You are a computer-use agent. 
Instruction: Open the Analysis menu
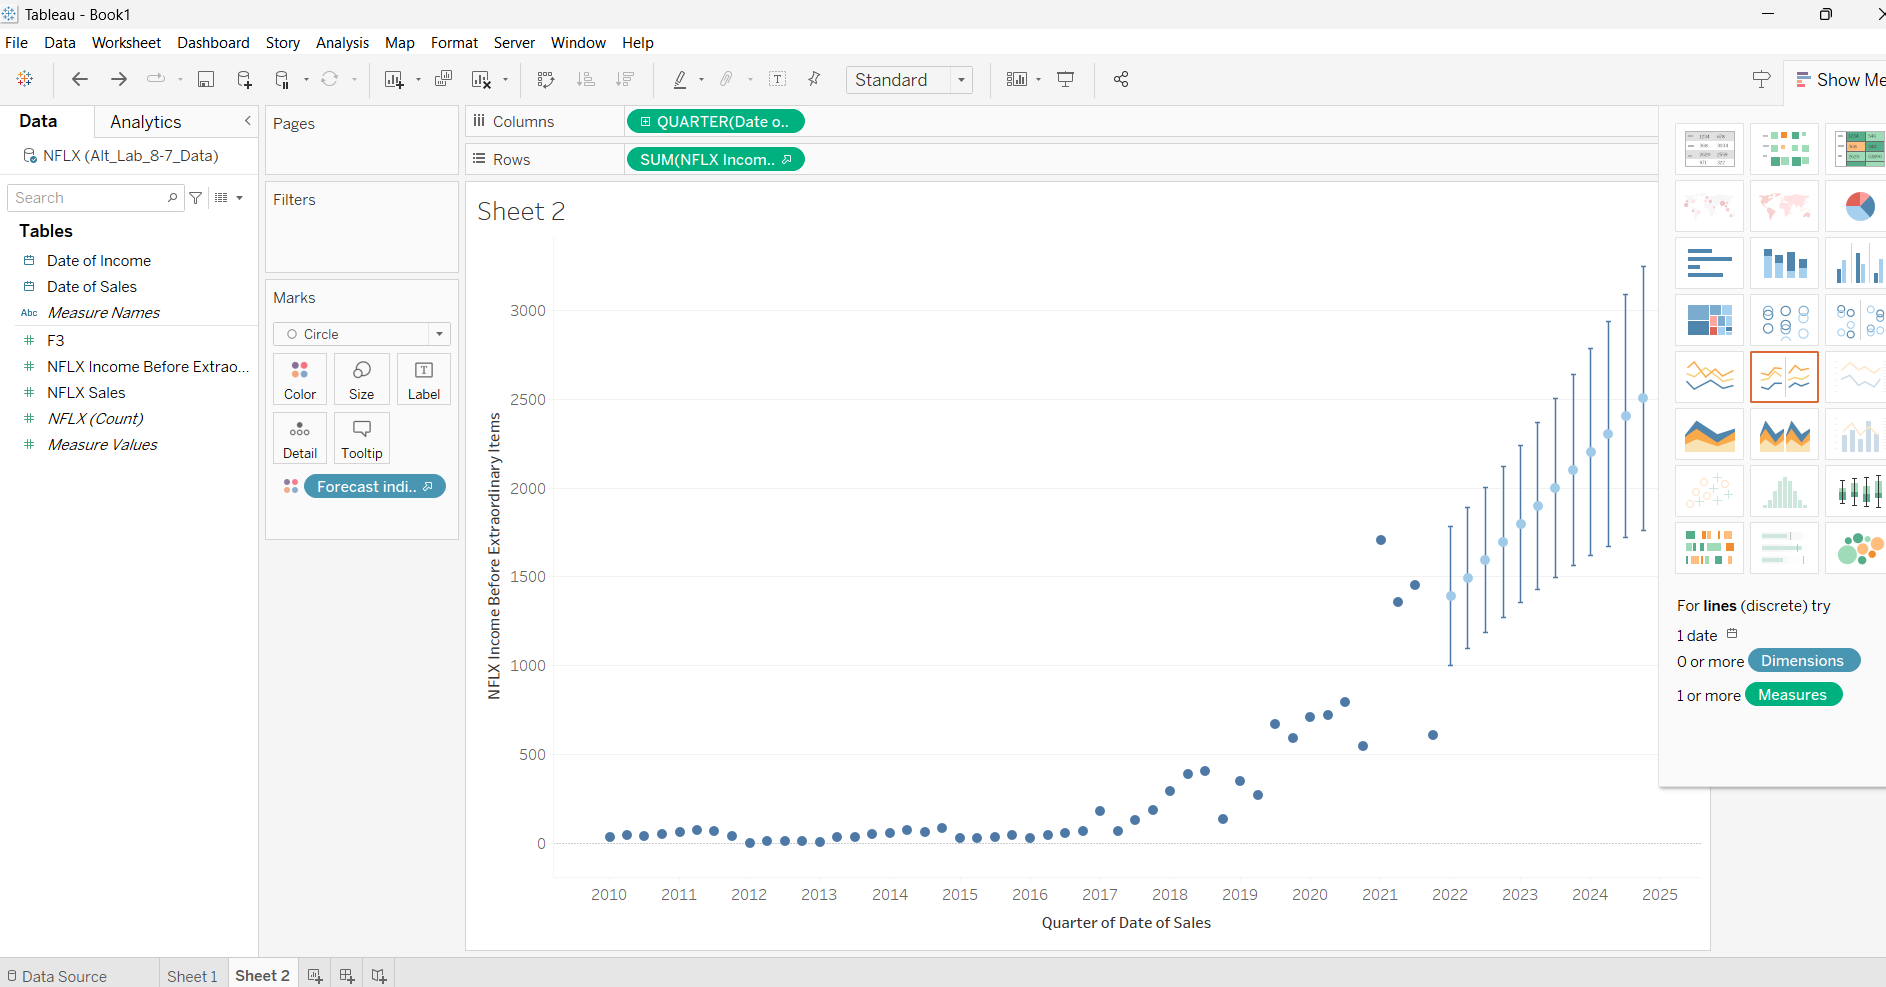[342, 43]
